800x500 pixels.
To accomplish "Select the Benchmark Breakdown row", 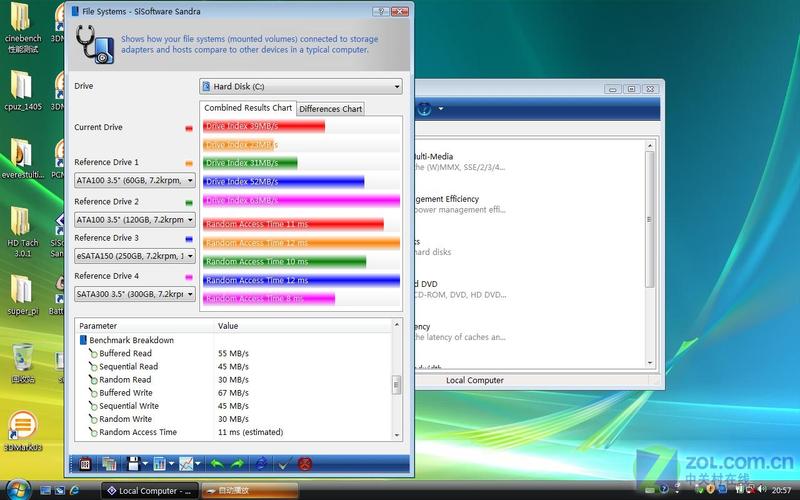I will [x=234, y=340].
